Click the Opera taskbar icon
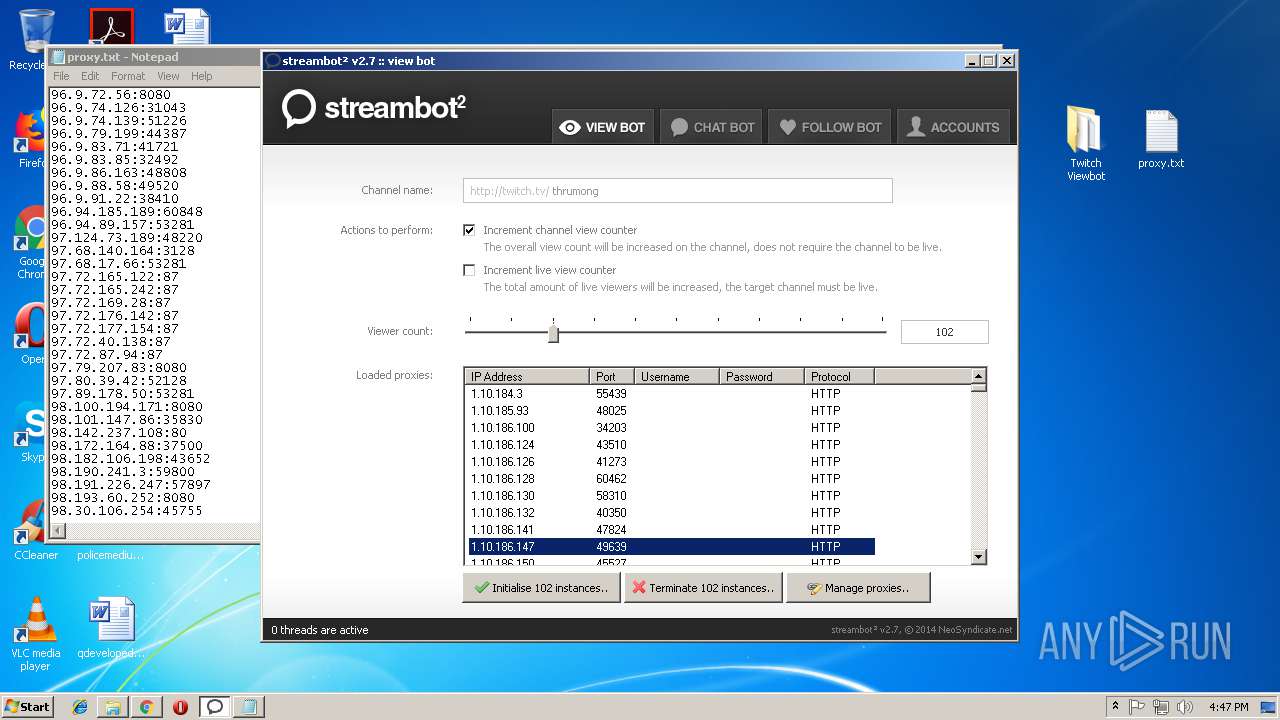Screen dimensions: 1280x720 coord(180,707)
